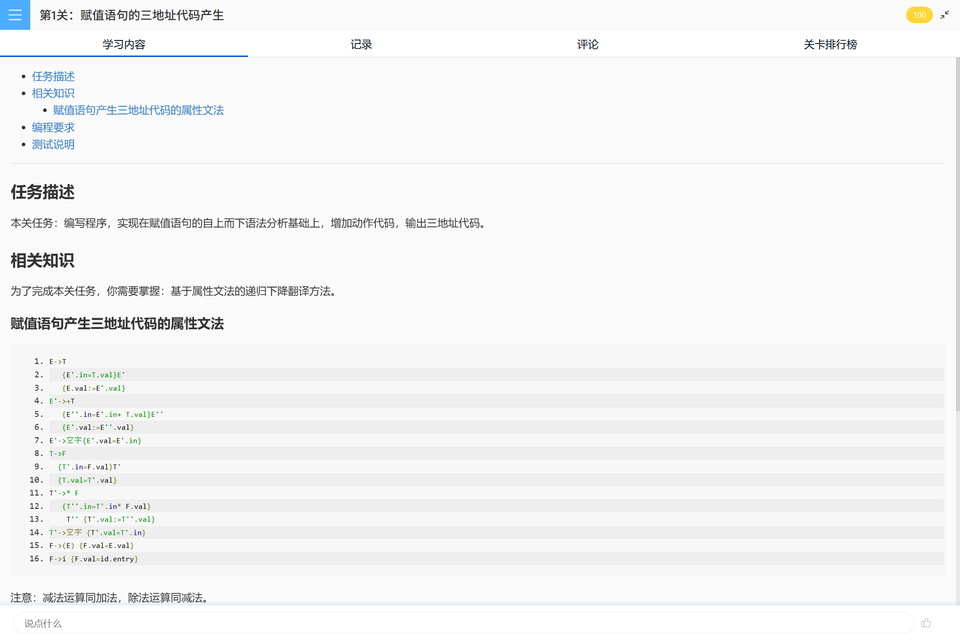Click the title 第1关：赋值语句的三地址代码产生
The width and height of the screenshot is (960, 640).
[x=131, y=14]
